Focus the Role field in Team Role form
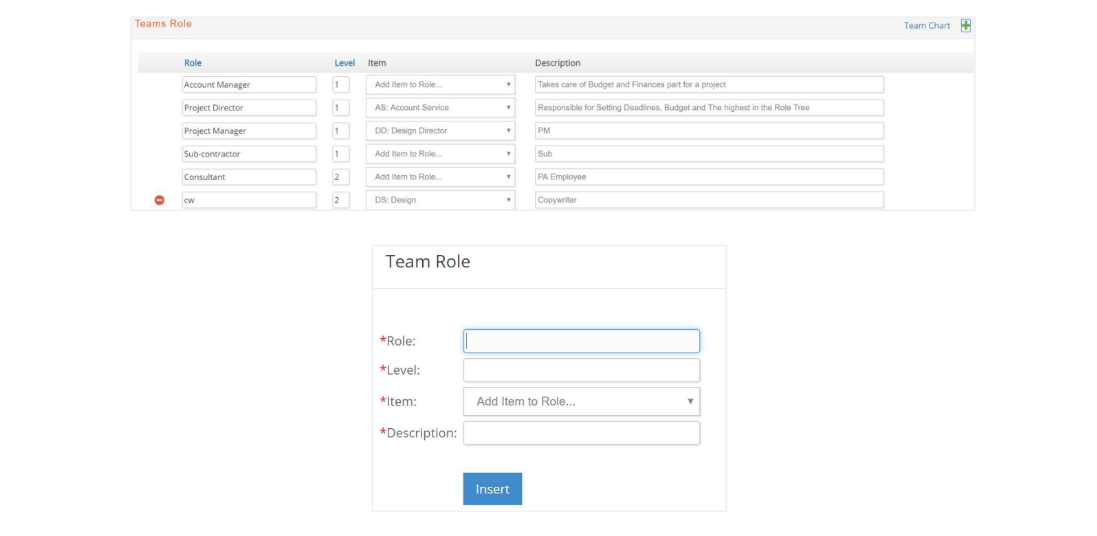1097x536 pixels. (581, 341)
